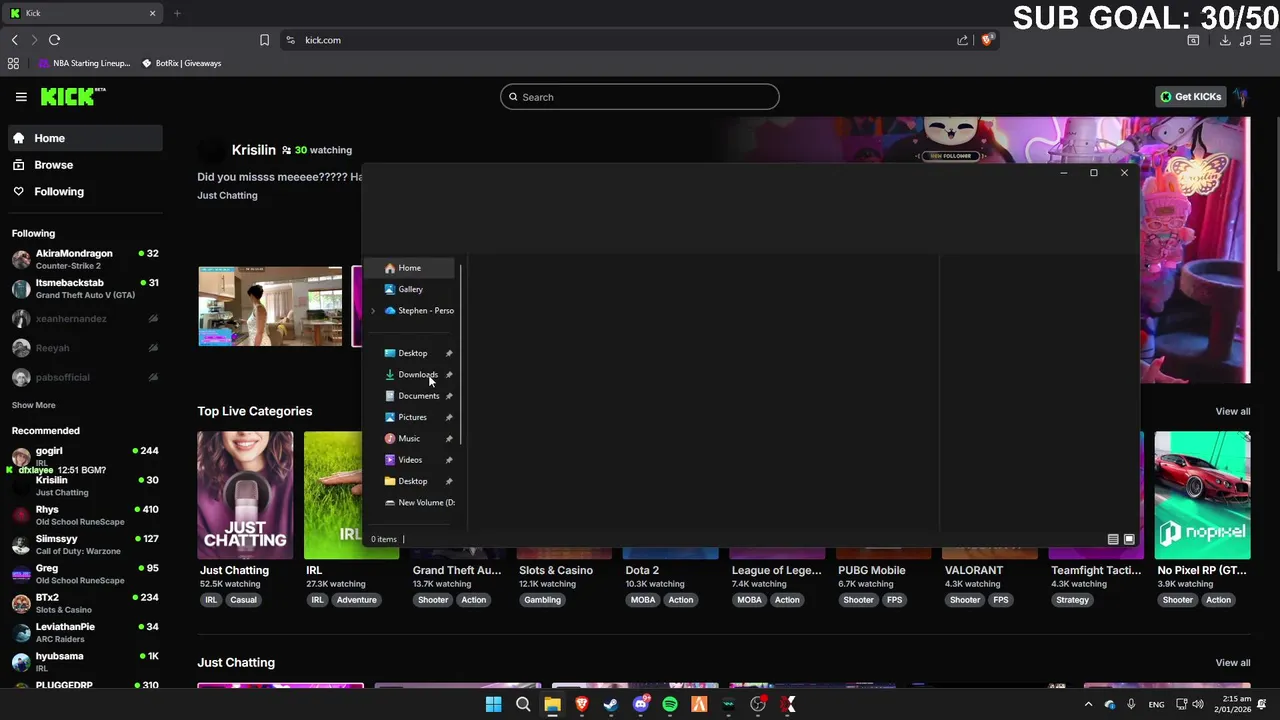Open Steam from the taskbar
1280x720 pixels.
(x=611, y=705)
